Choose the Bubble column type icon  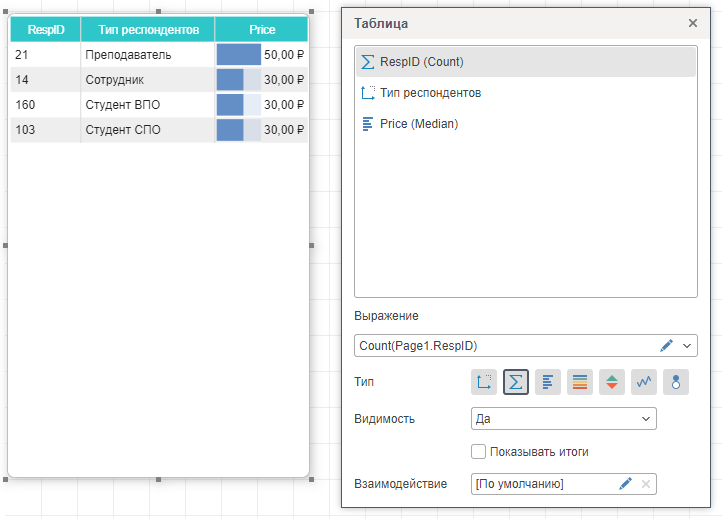pyautogui.click(x=676, y=381)
